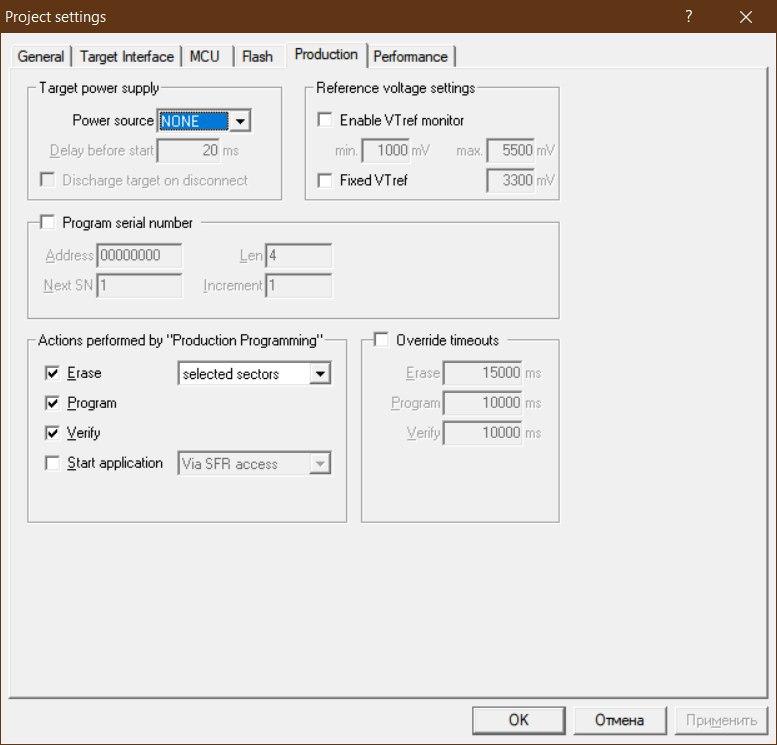Open the Performance tab
Screen dimensions: 777x745
(410, 56)
